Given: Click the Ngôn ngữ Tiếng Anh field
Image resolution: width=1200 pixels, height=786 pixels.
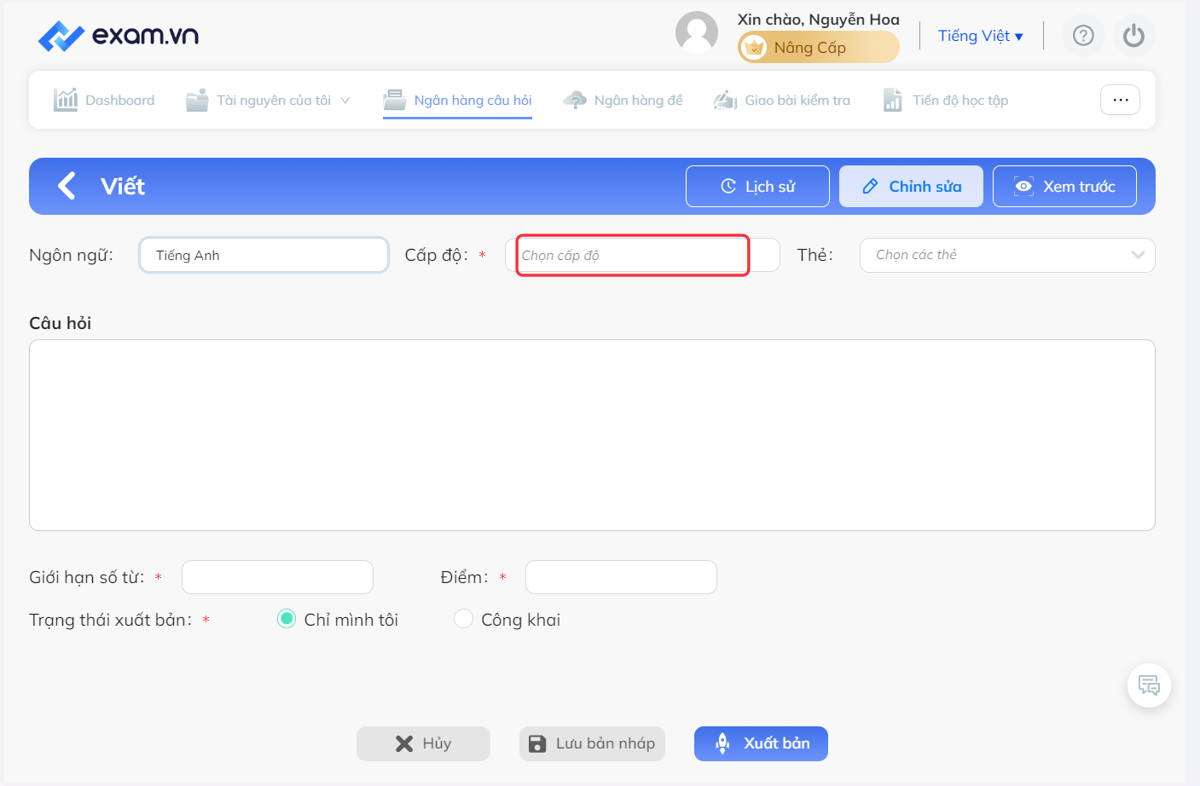Looking at the screenshot, I should pos(264,255).
